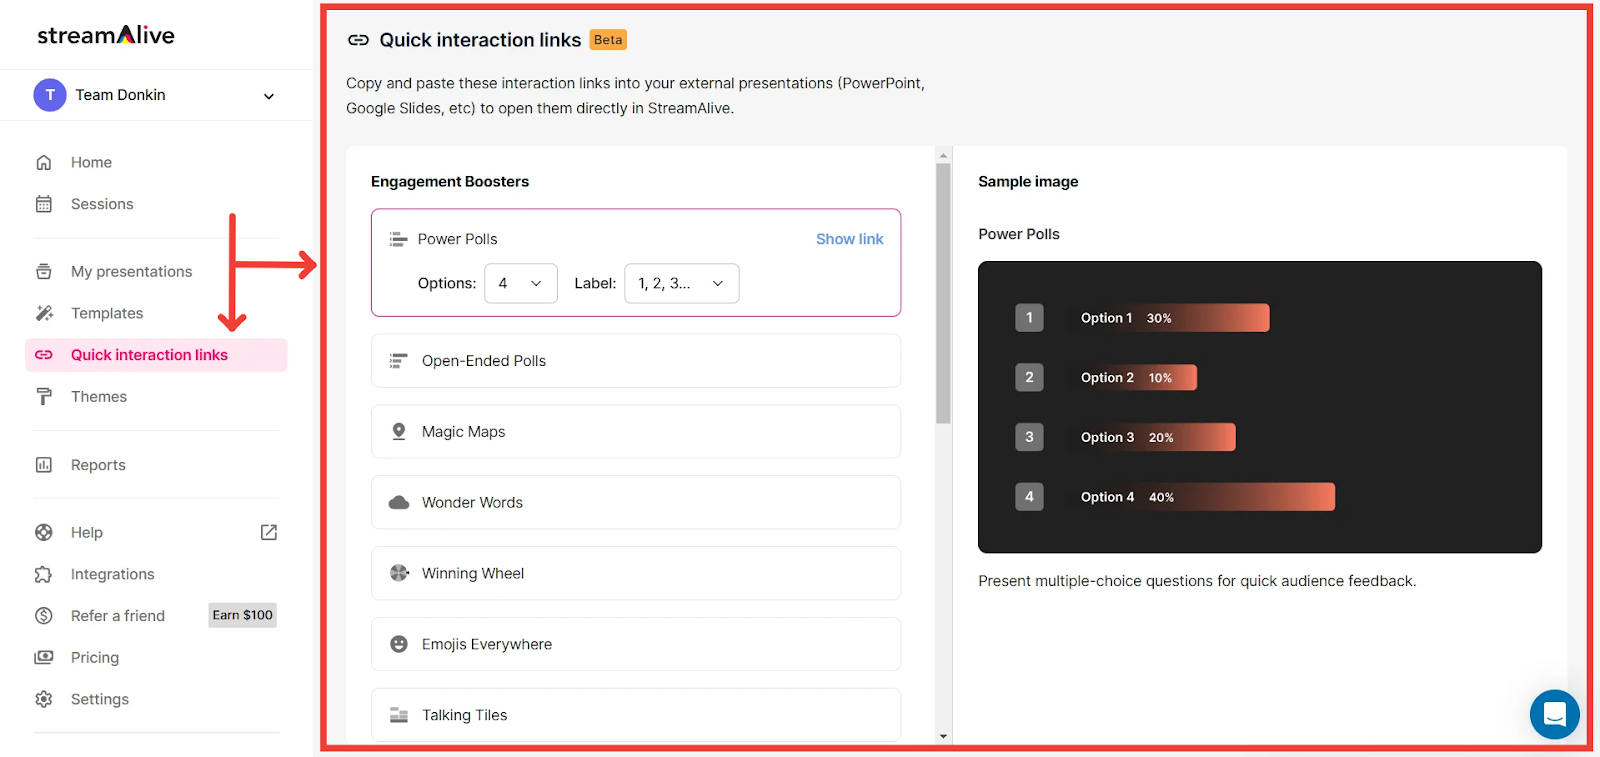Image resolution: width=1600 pixels, height=757 pixels.
Task: Open Settings in the sidebar
Action: coord(100,699)
